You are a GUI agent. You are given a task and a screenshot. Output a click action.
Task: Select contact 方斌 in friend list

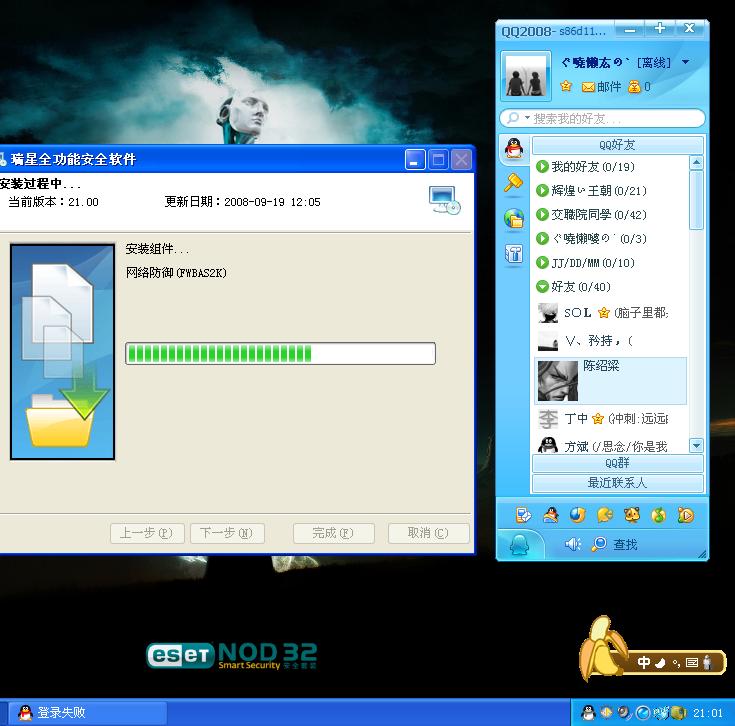(611, 445)
